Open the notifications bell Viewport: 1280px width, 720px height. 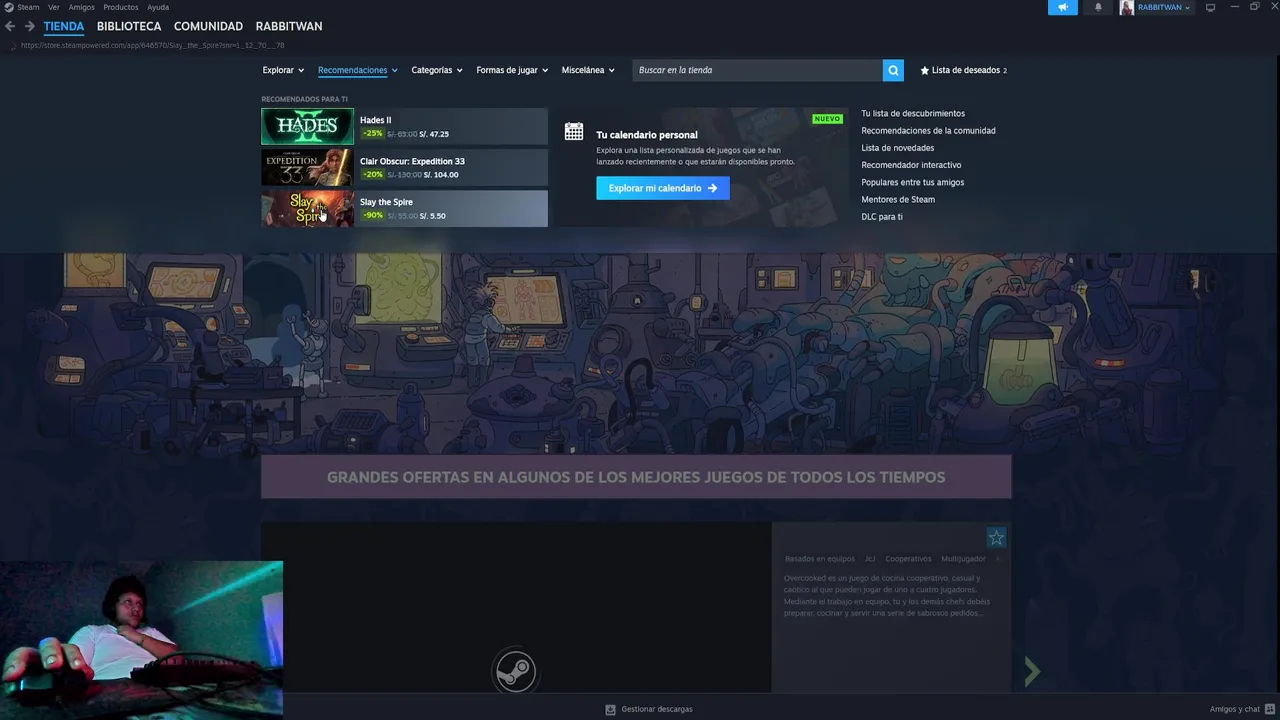click(x=1098, y=7)
